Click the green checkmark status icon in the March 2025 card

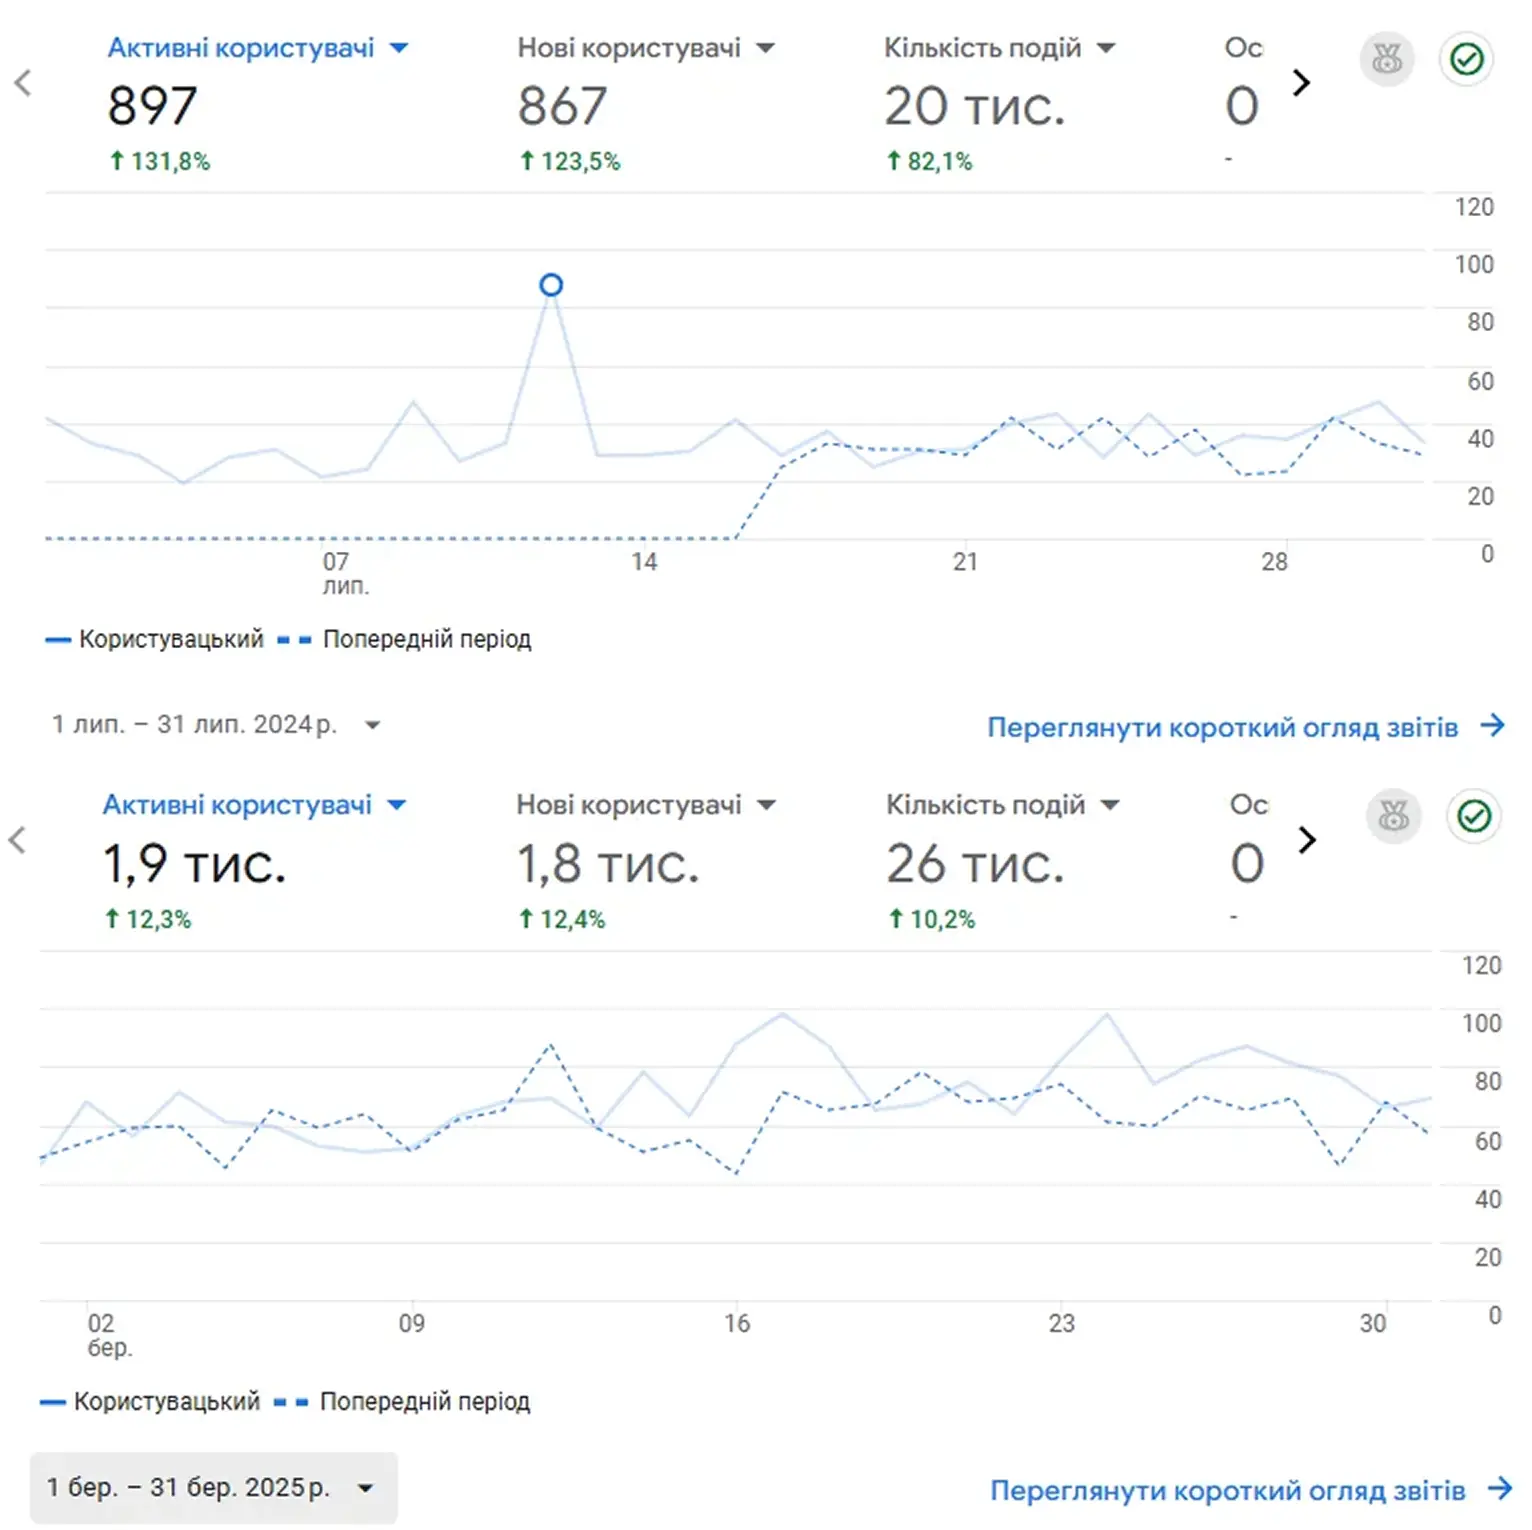(1473, 817)
